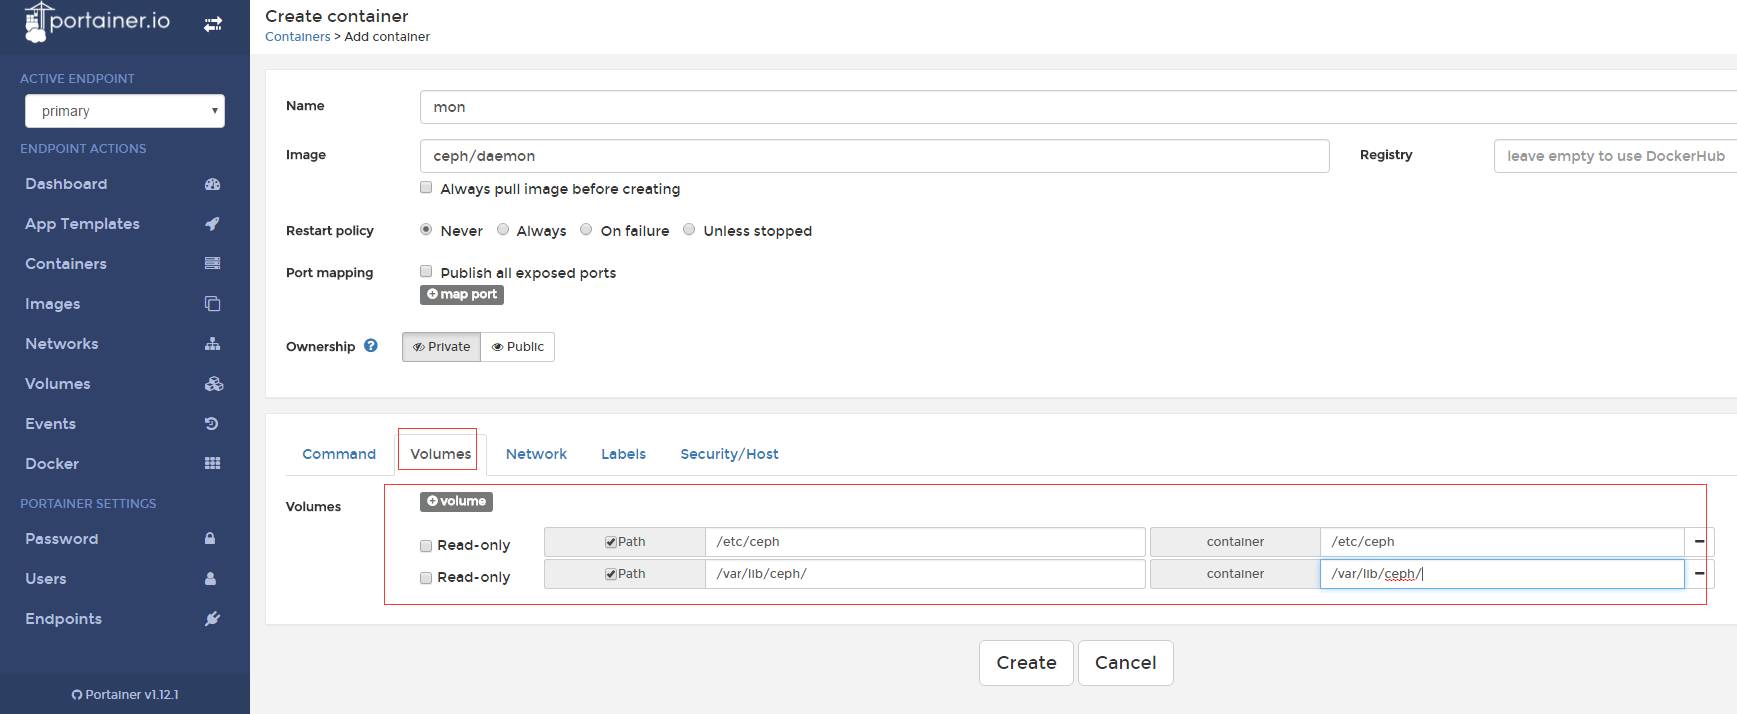Select Unless stopped restart policy
The height and width of the screenshot is (714, 1737).
click(689, 230)
